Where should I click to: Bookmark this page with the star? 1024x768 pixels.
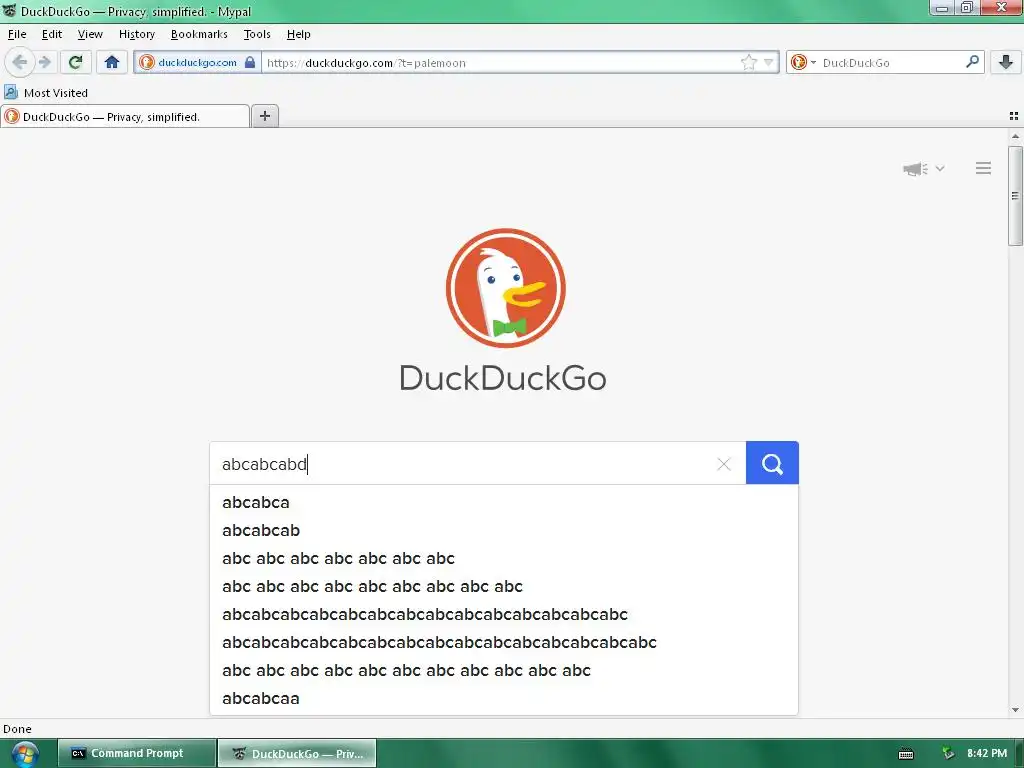click(x=748, y=63)
